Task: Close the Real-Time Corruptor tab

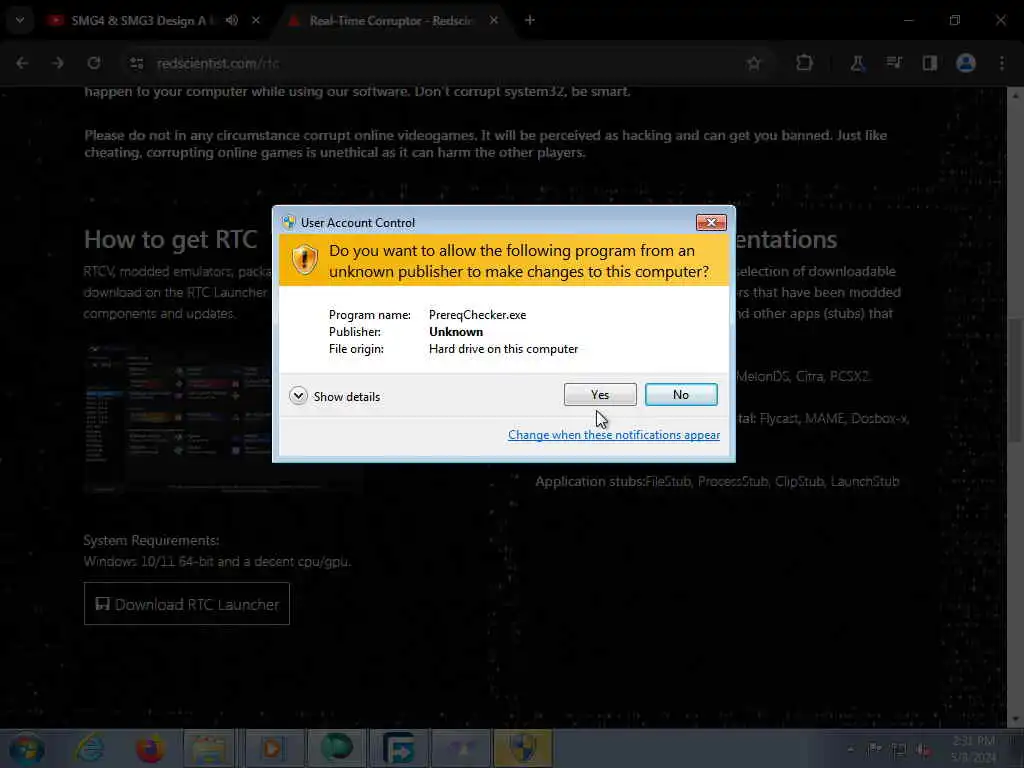Action: [x=494, y=21]
